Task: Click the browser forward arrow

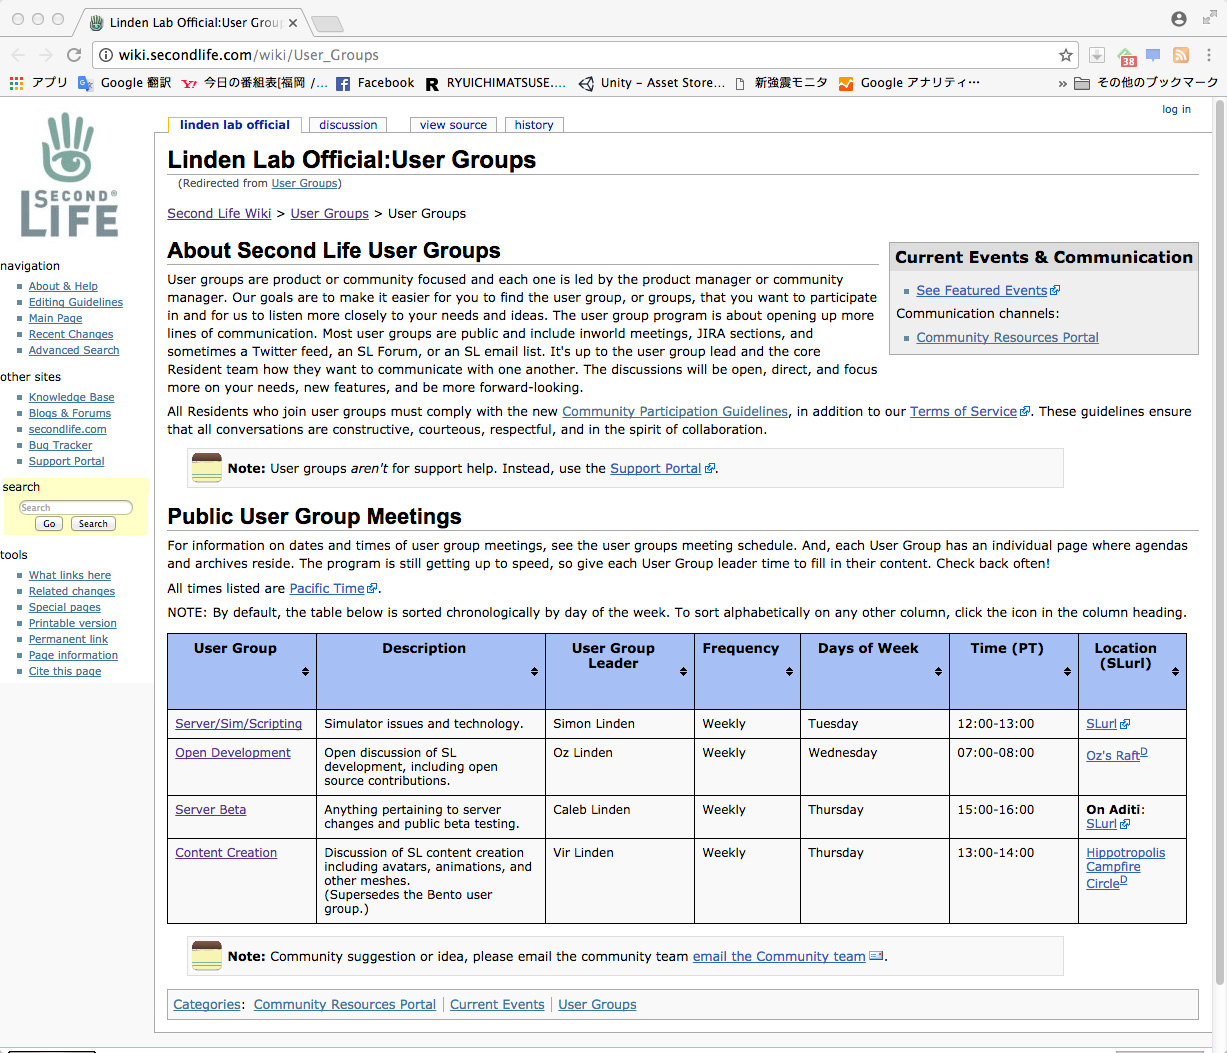Action: click(x=46, y=55)
